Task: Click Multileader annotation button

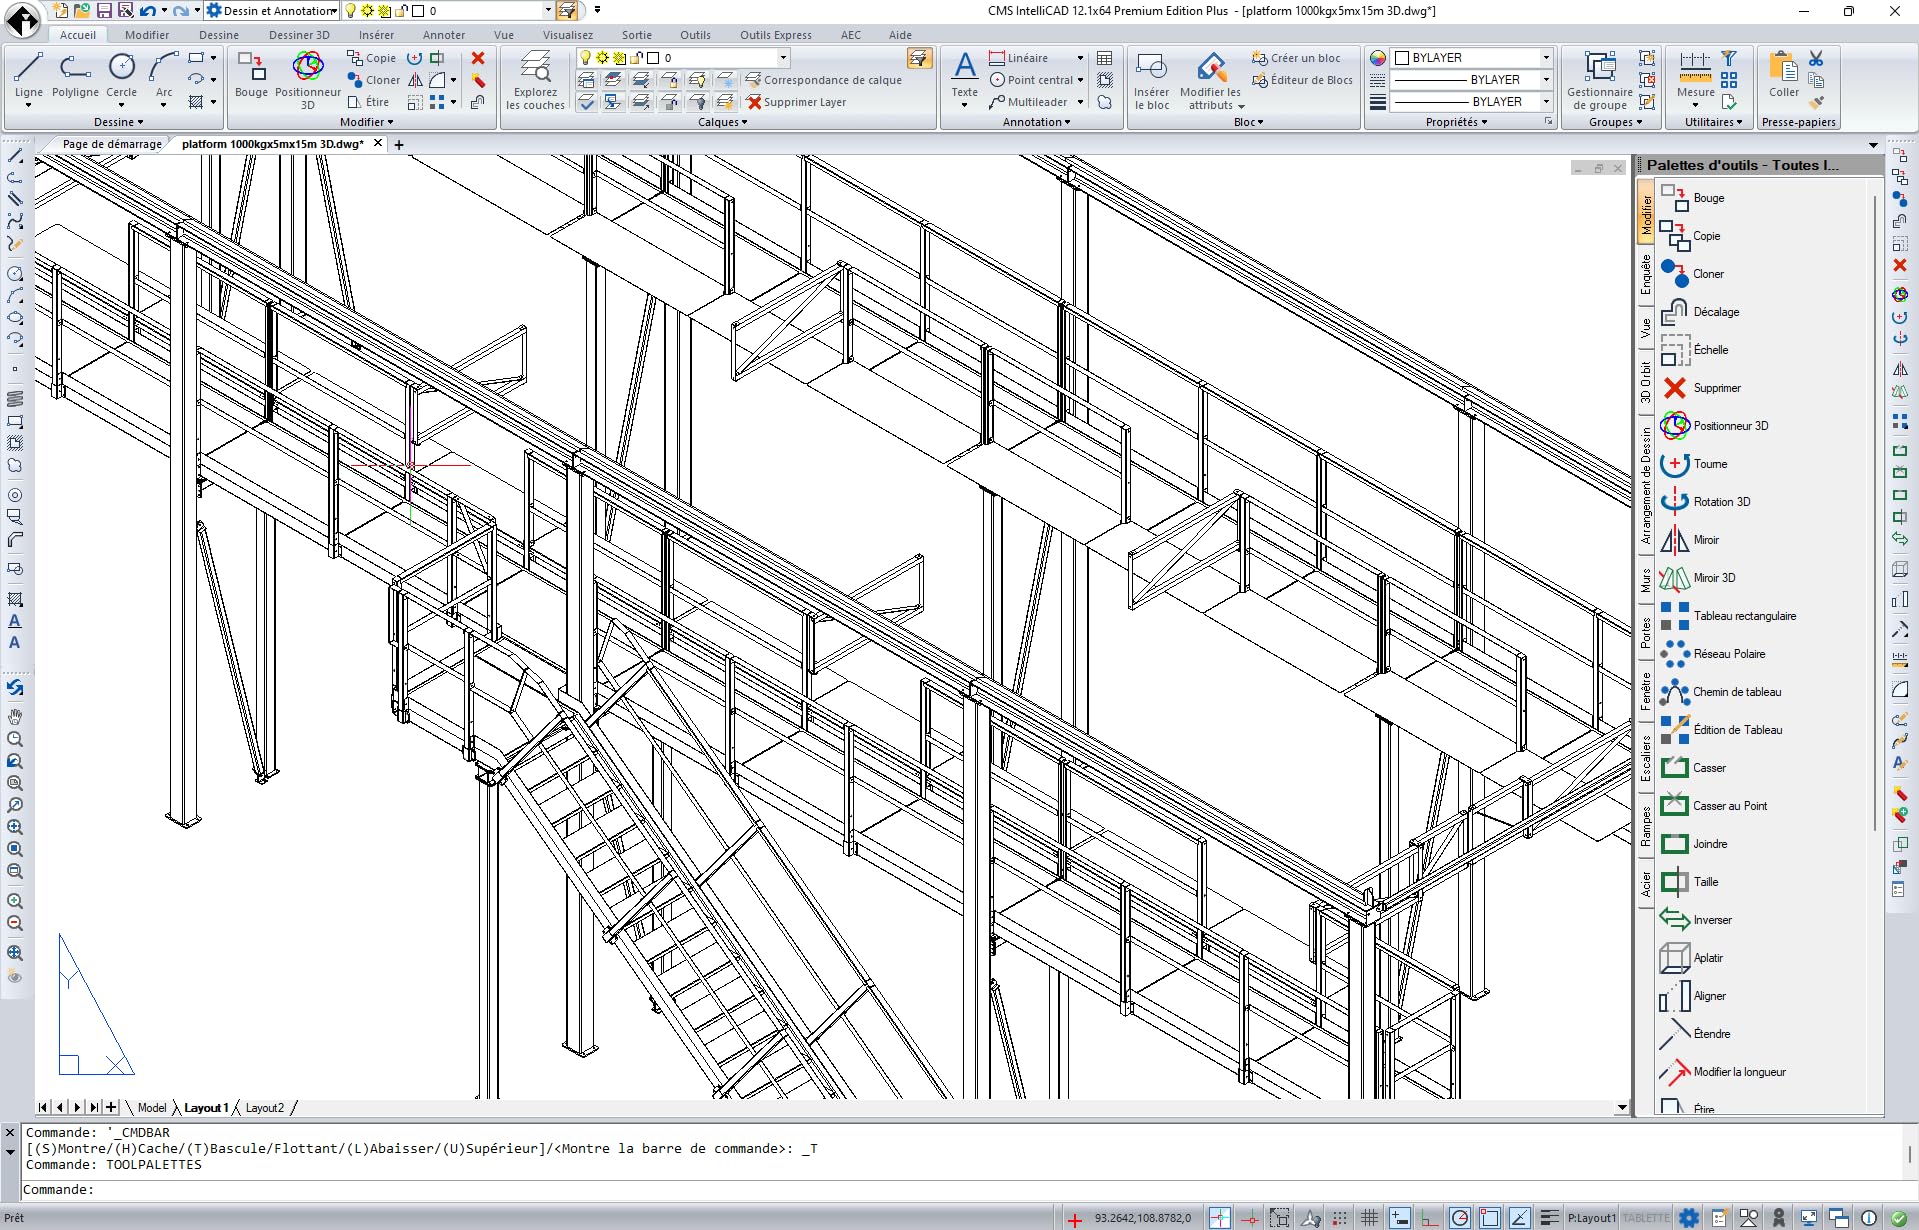Action: tap(1028, 102)
